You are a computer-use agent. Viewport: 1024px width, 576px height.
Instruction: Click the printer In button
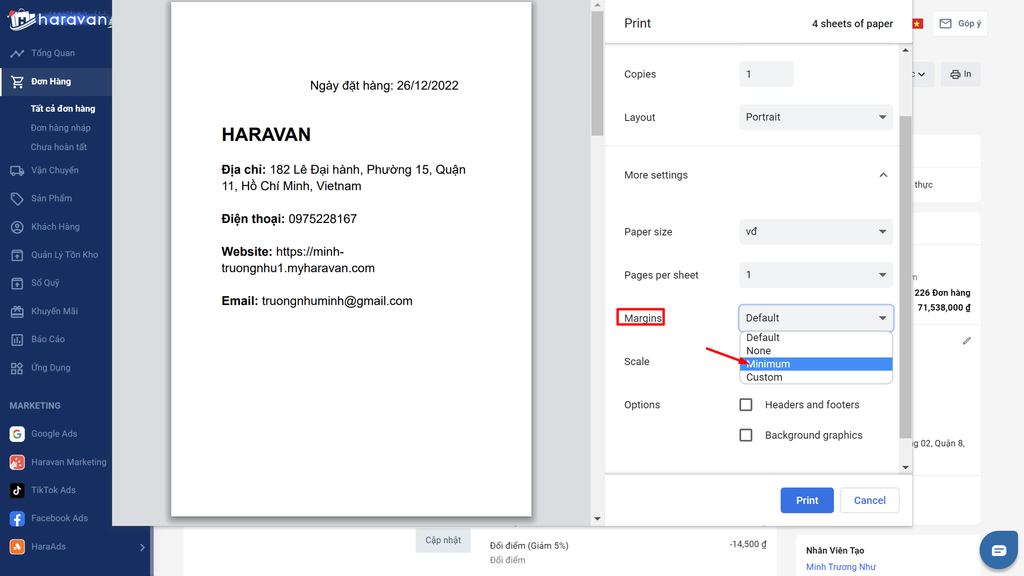(x=961, y=74)
